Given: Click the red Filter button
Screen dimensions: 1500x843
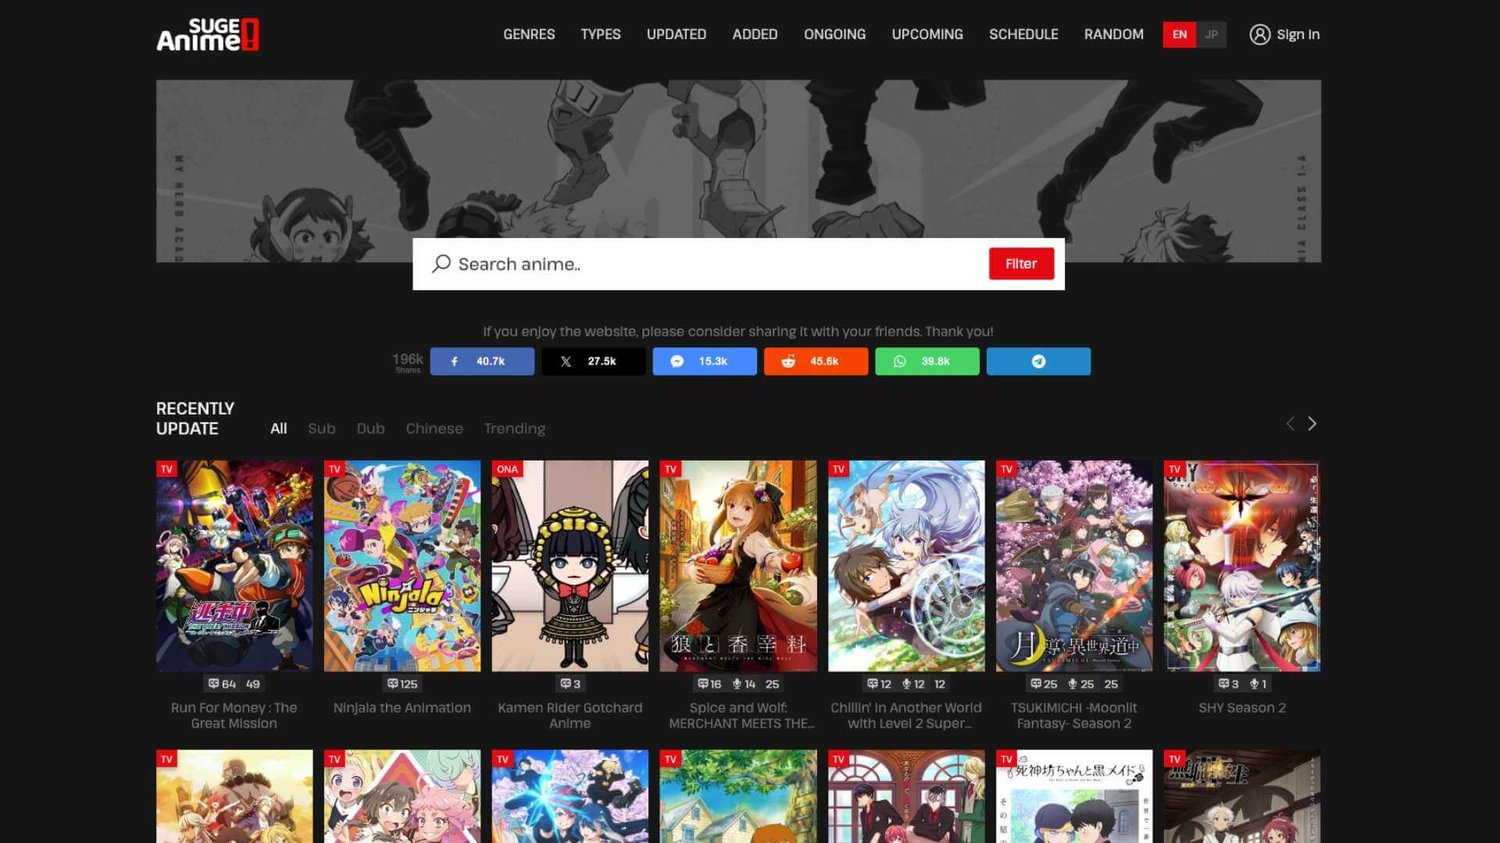Looking at the screenshot, I should coord(1021,264).
